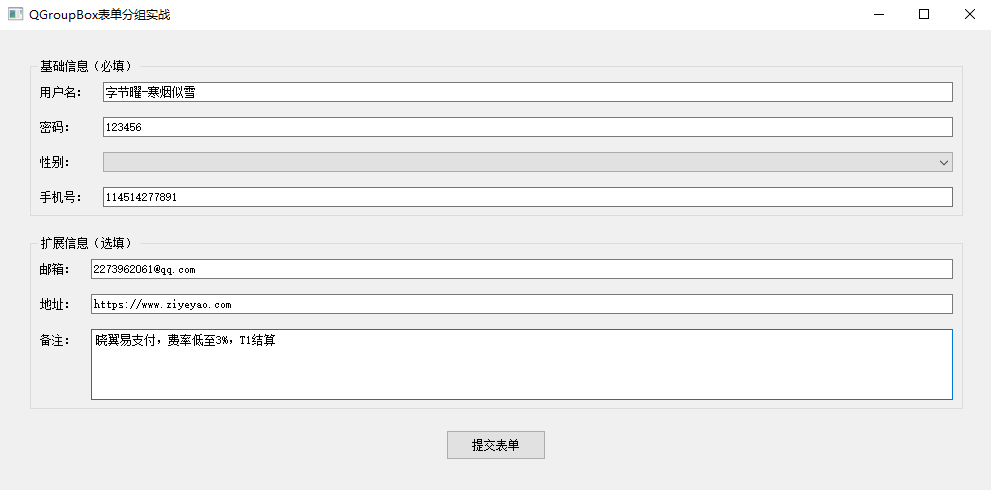This screenshot has height=490, width=991.
Task: Click the 用户名 label text
Action: click(x=60, y=93)
